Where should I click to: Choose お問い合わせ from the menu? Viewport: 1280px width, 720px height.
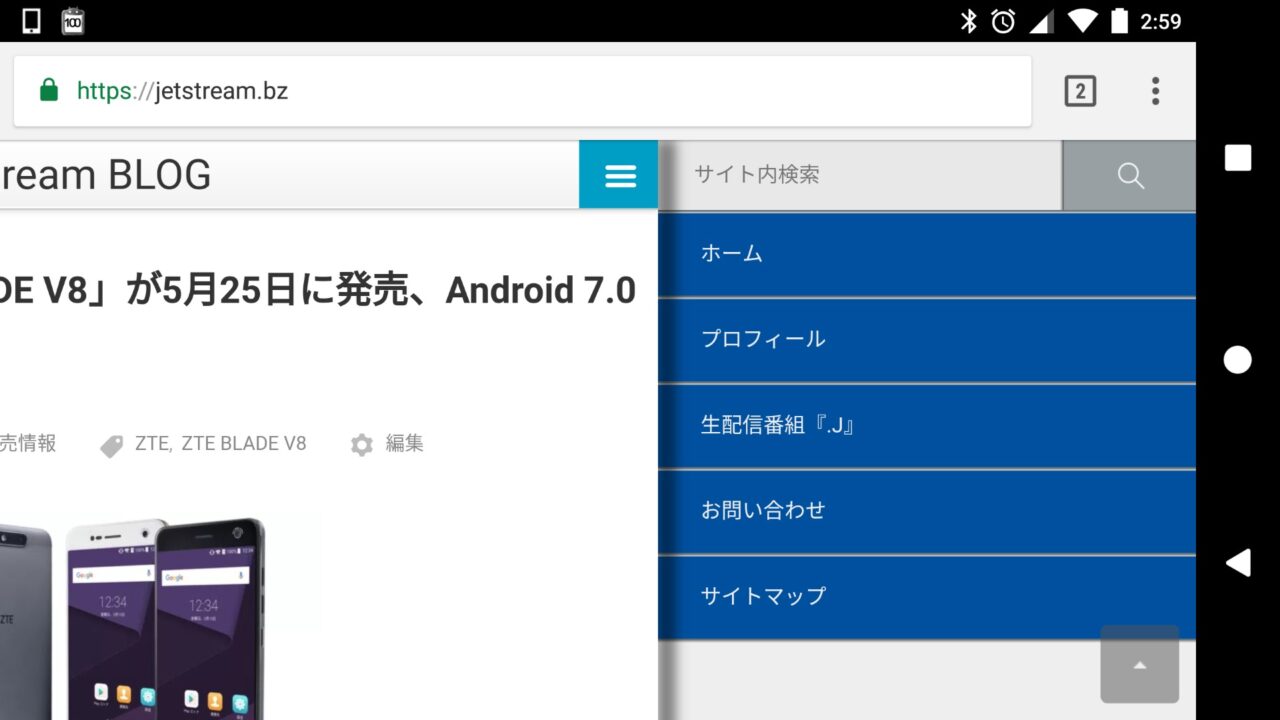[763, 510]
